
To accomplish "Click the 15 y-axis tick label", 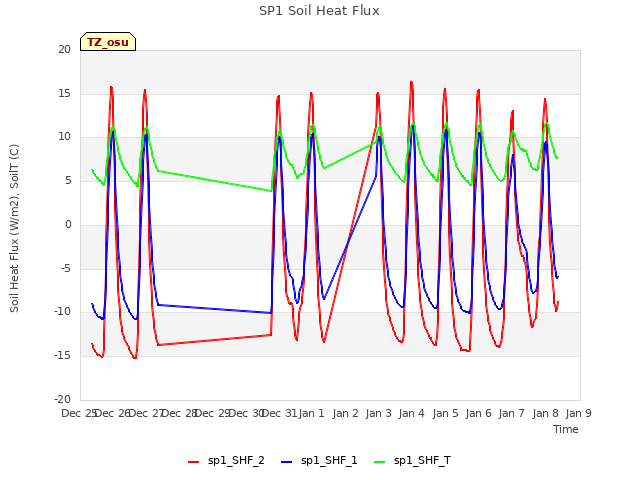I will tap(64, 93).
